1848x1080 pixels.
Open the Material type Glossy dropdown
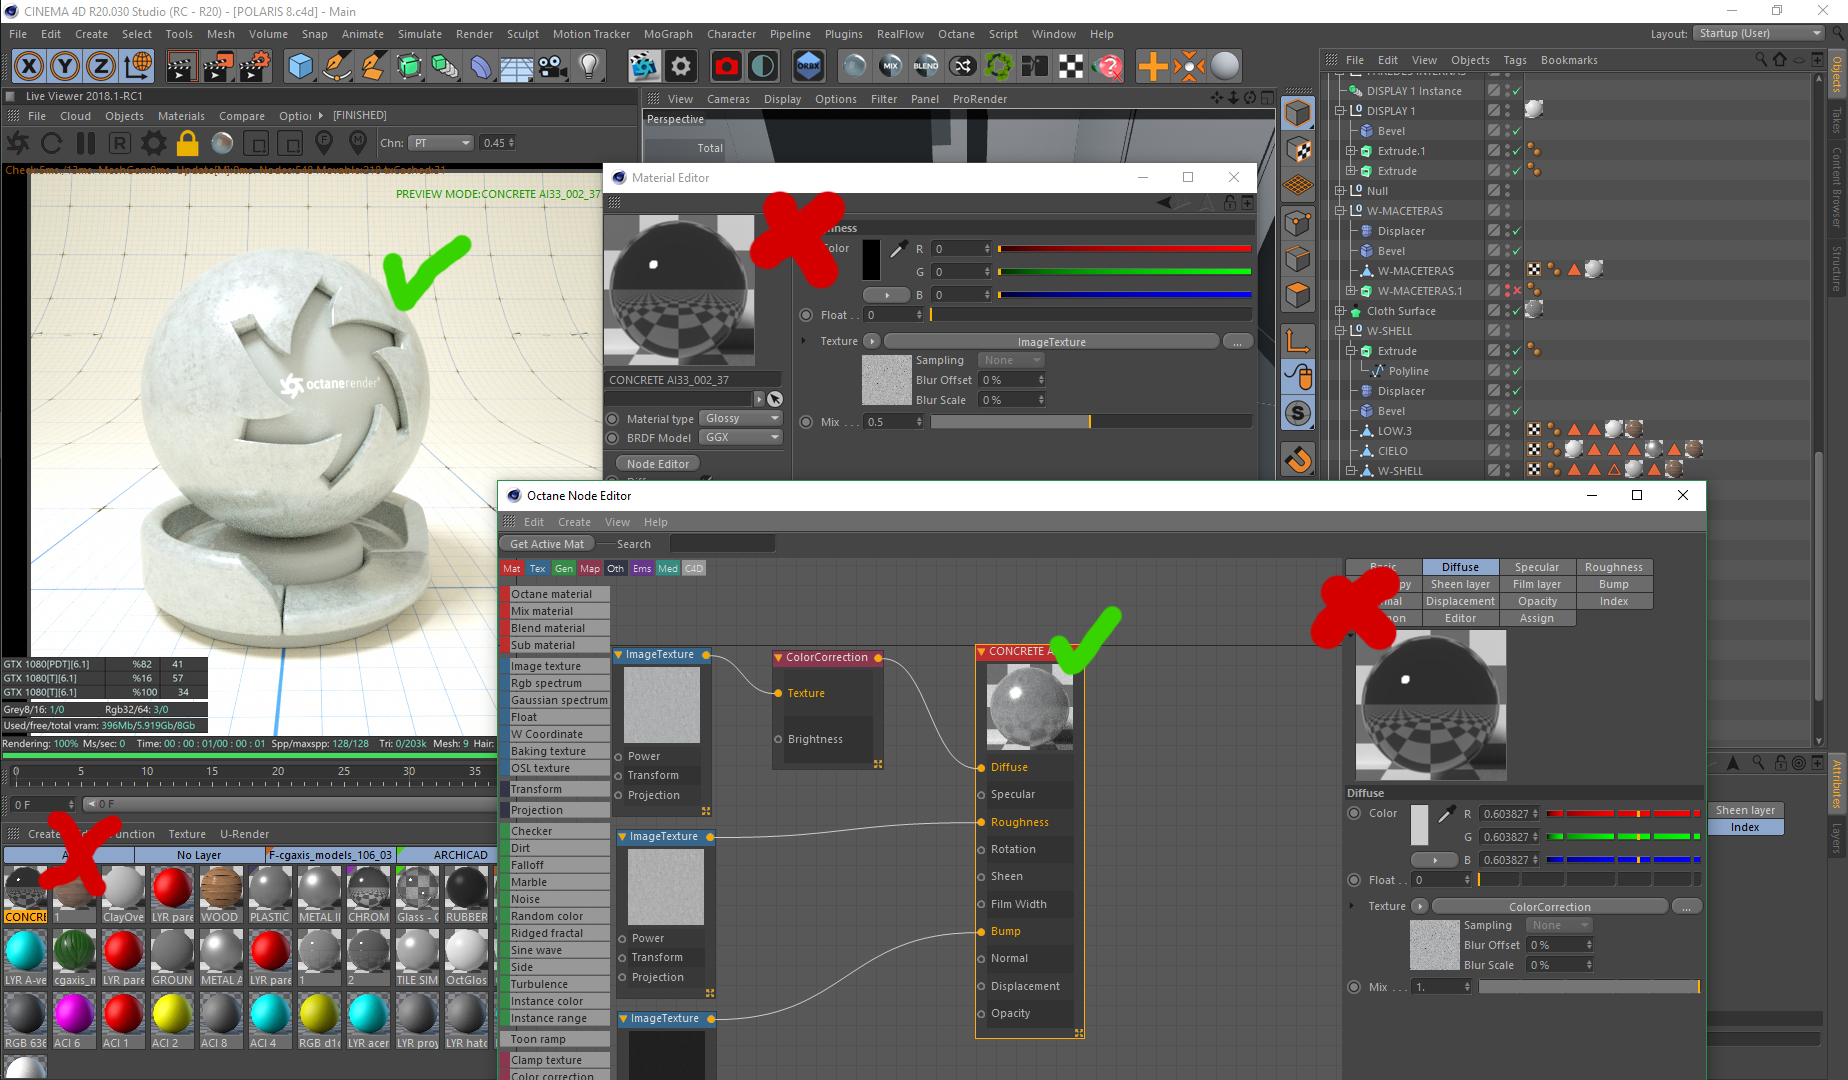740,419
